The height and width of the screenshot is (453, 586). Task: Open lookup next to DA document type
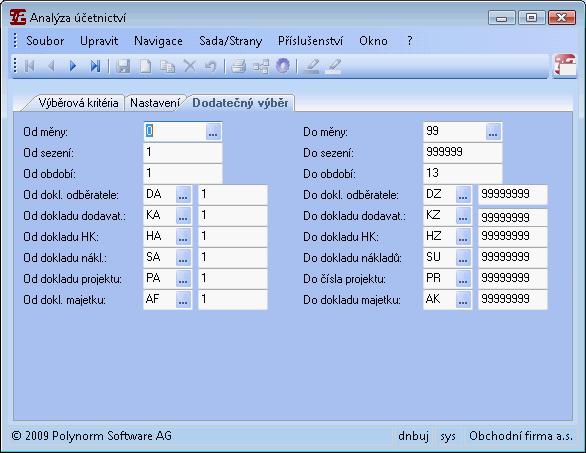click(x=183, y=195)
